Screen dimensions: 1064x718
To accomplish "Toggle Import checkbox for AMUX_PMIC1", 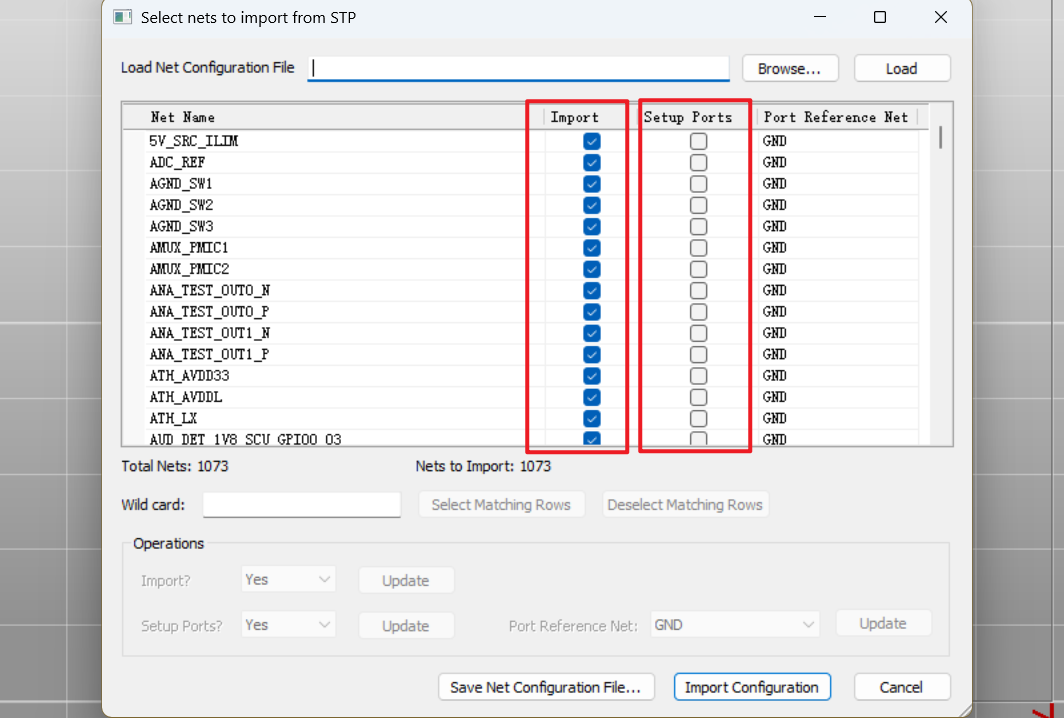I will pyautogui.click(x=592, y=248).
